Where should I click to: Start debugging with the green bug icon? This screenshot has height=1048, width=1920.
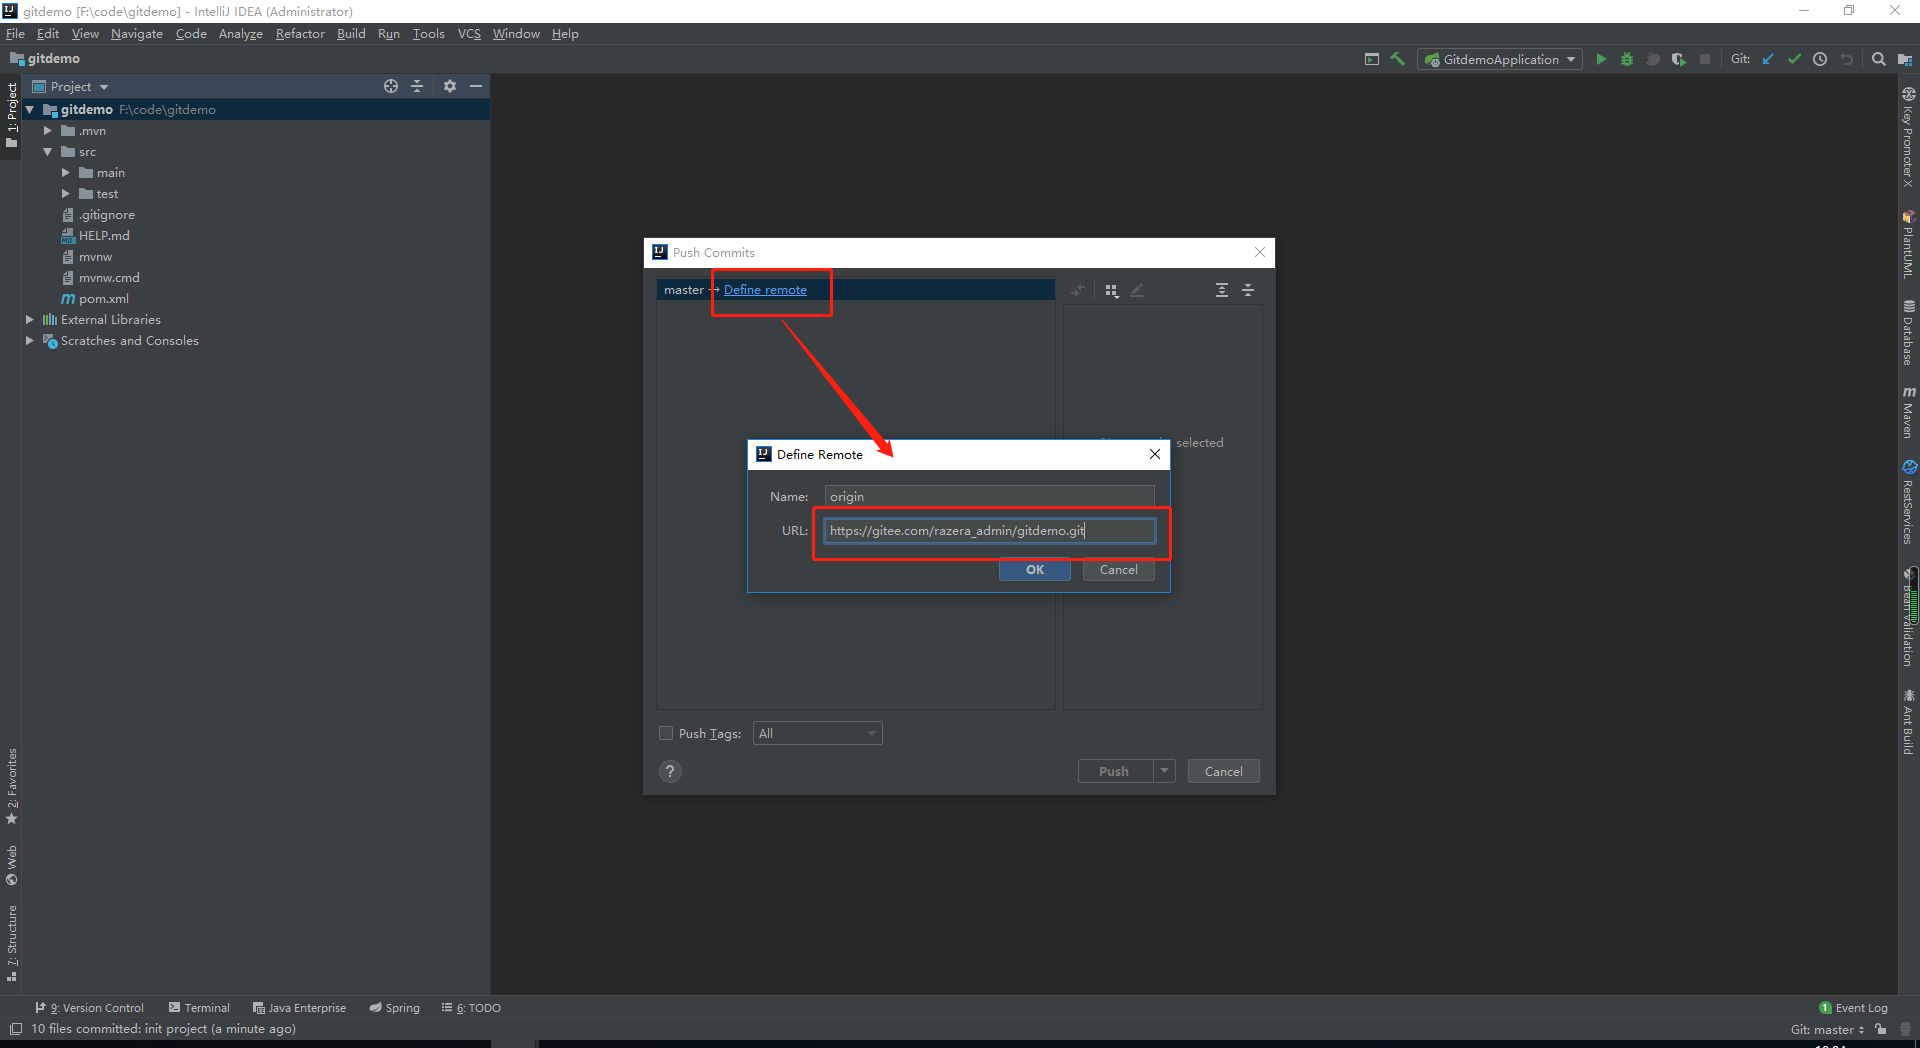click(x=1627, y=59)
